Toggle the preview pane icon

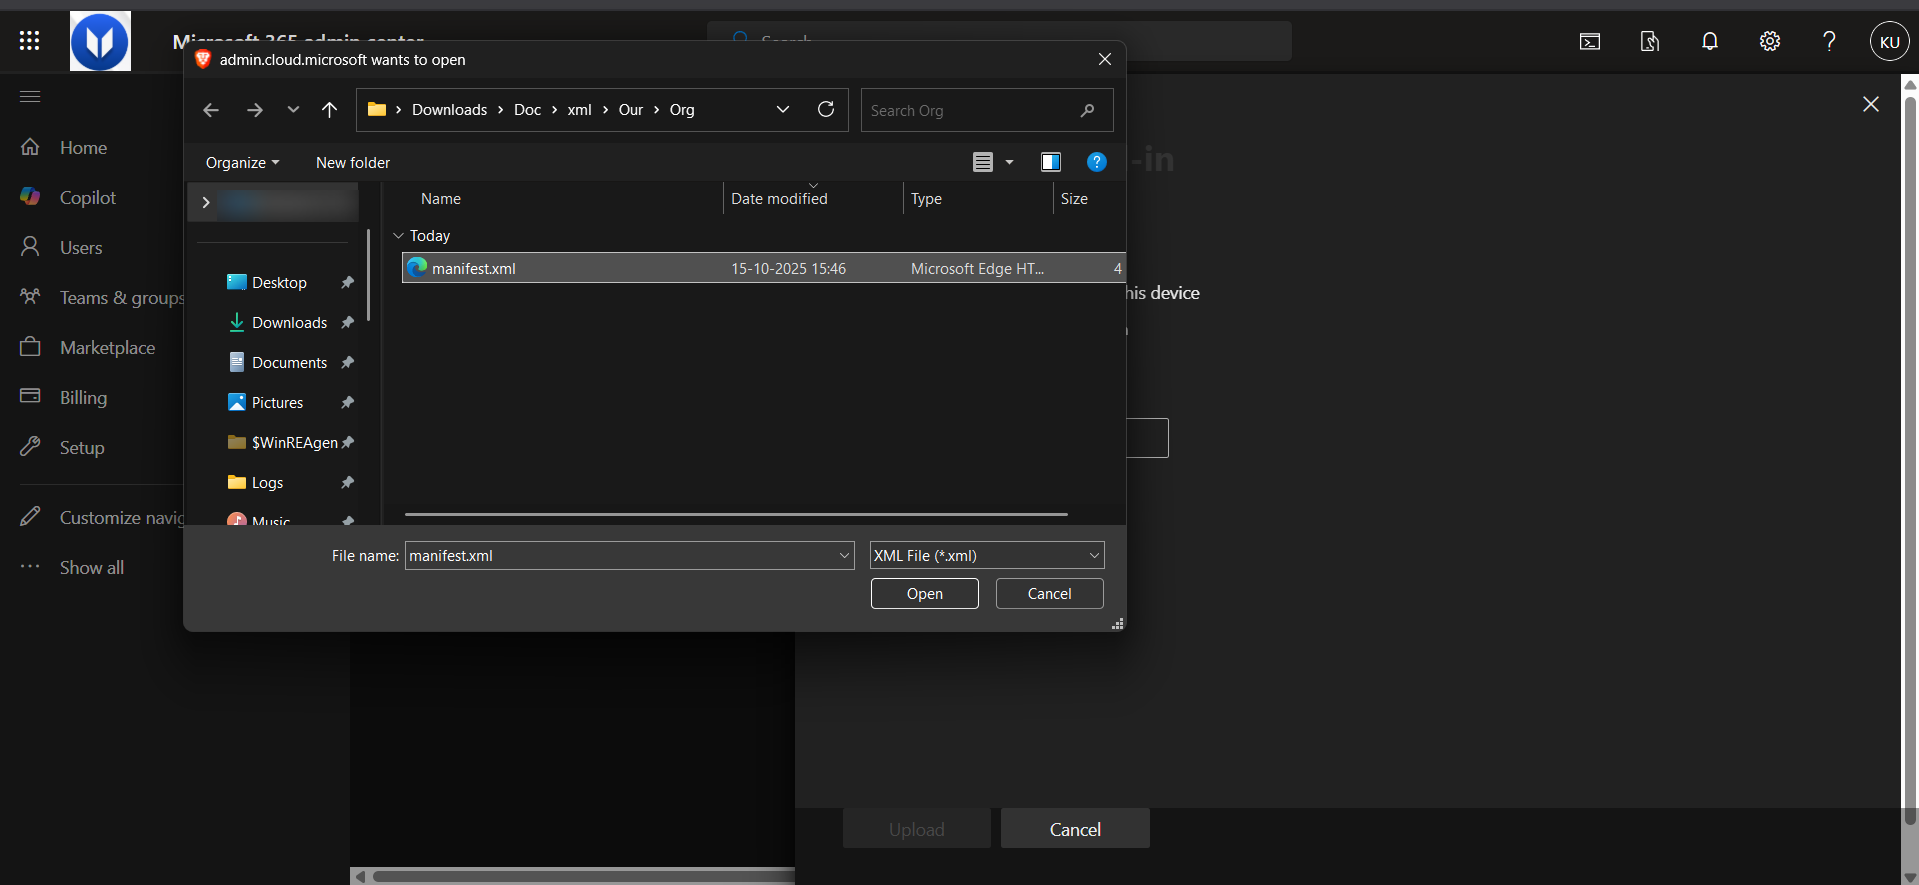point(1051,162)
